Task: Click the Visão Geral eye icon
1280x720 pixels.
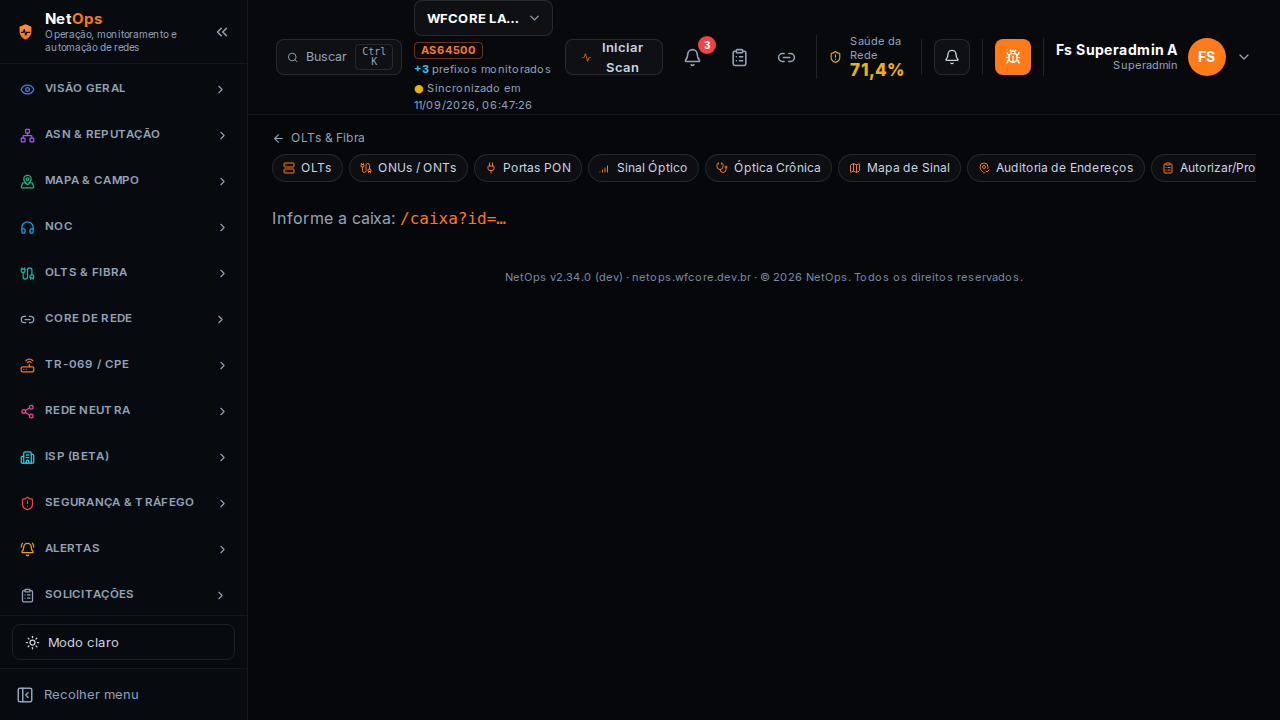Action: coord(28,89)
